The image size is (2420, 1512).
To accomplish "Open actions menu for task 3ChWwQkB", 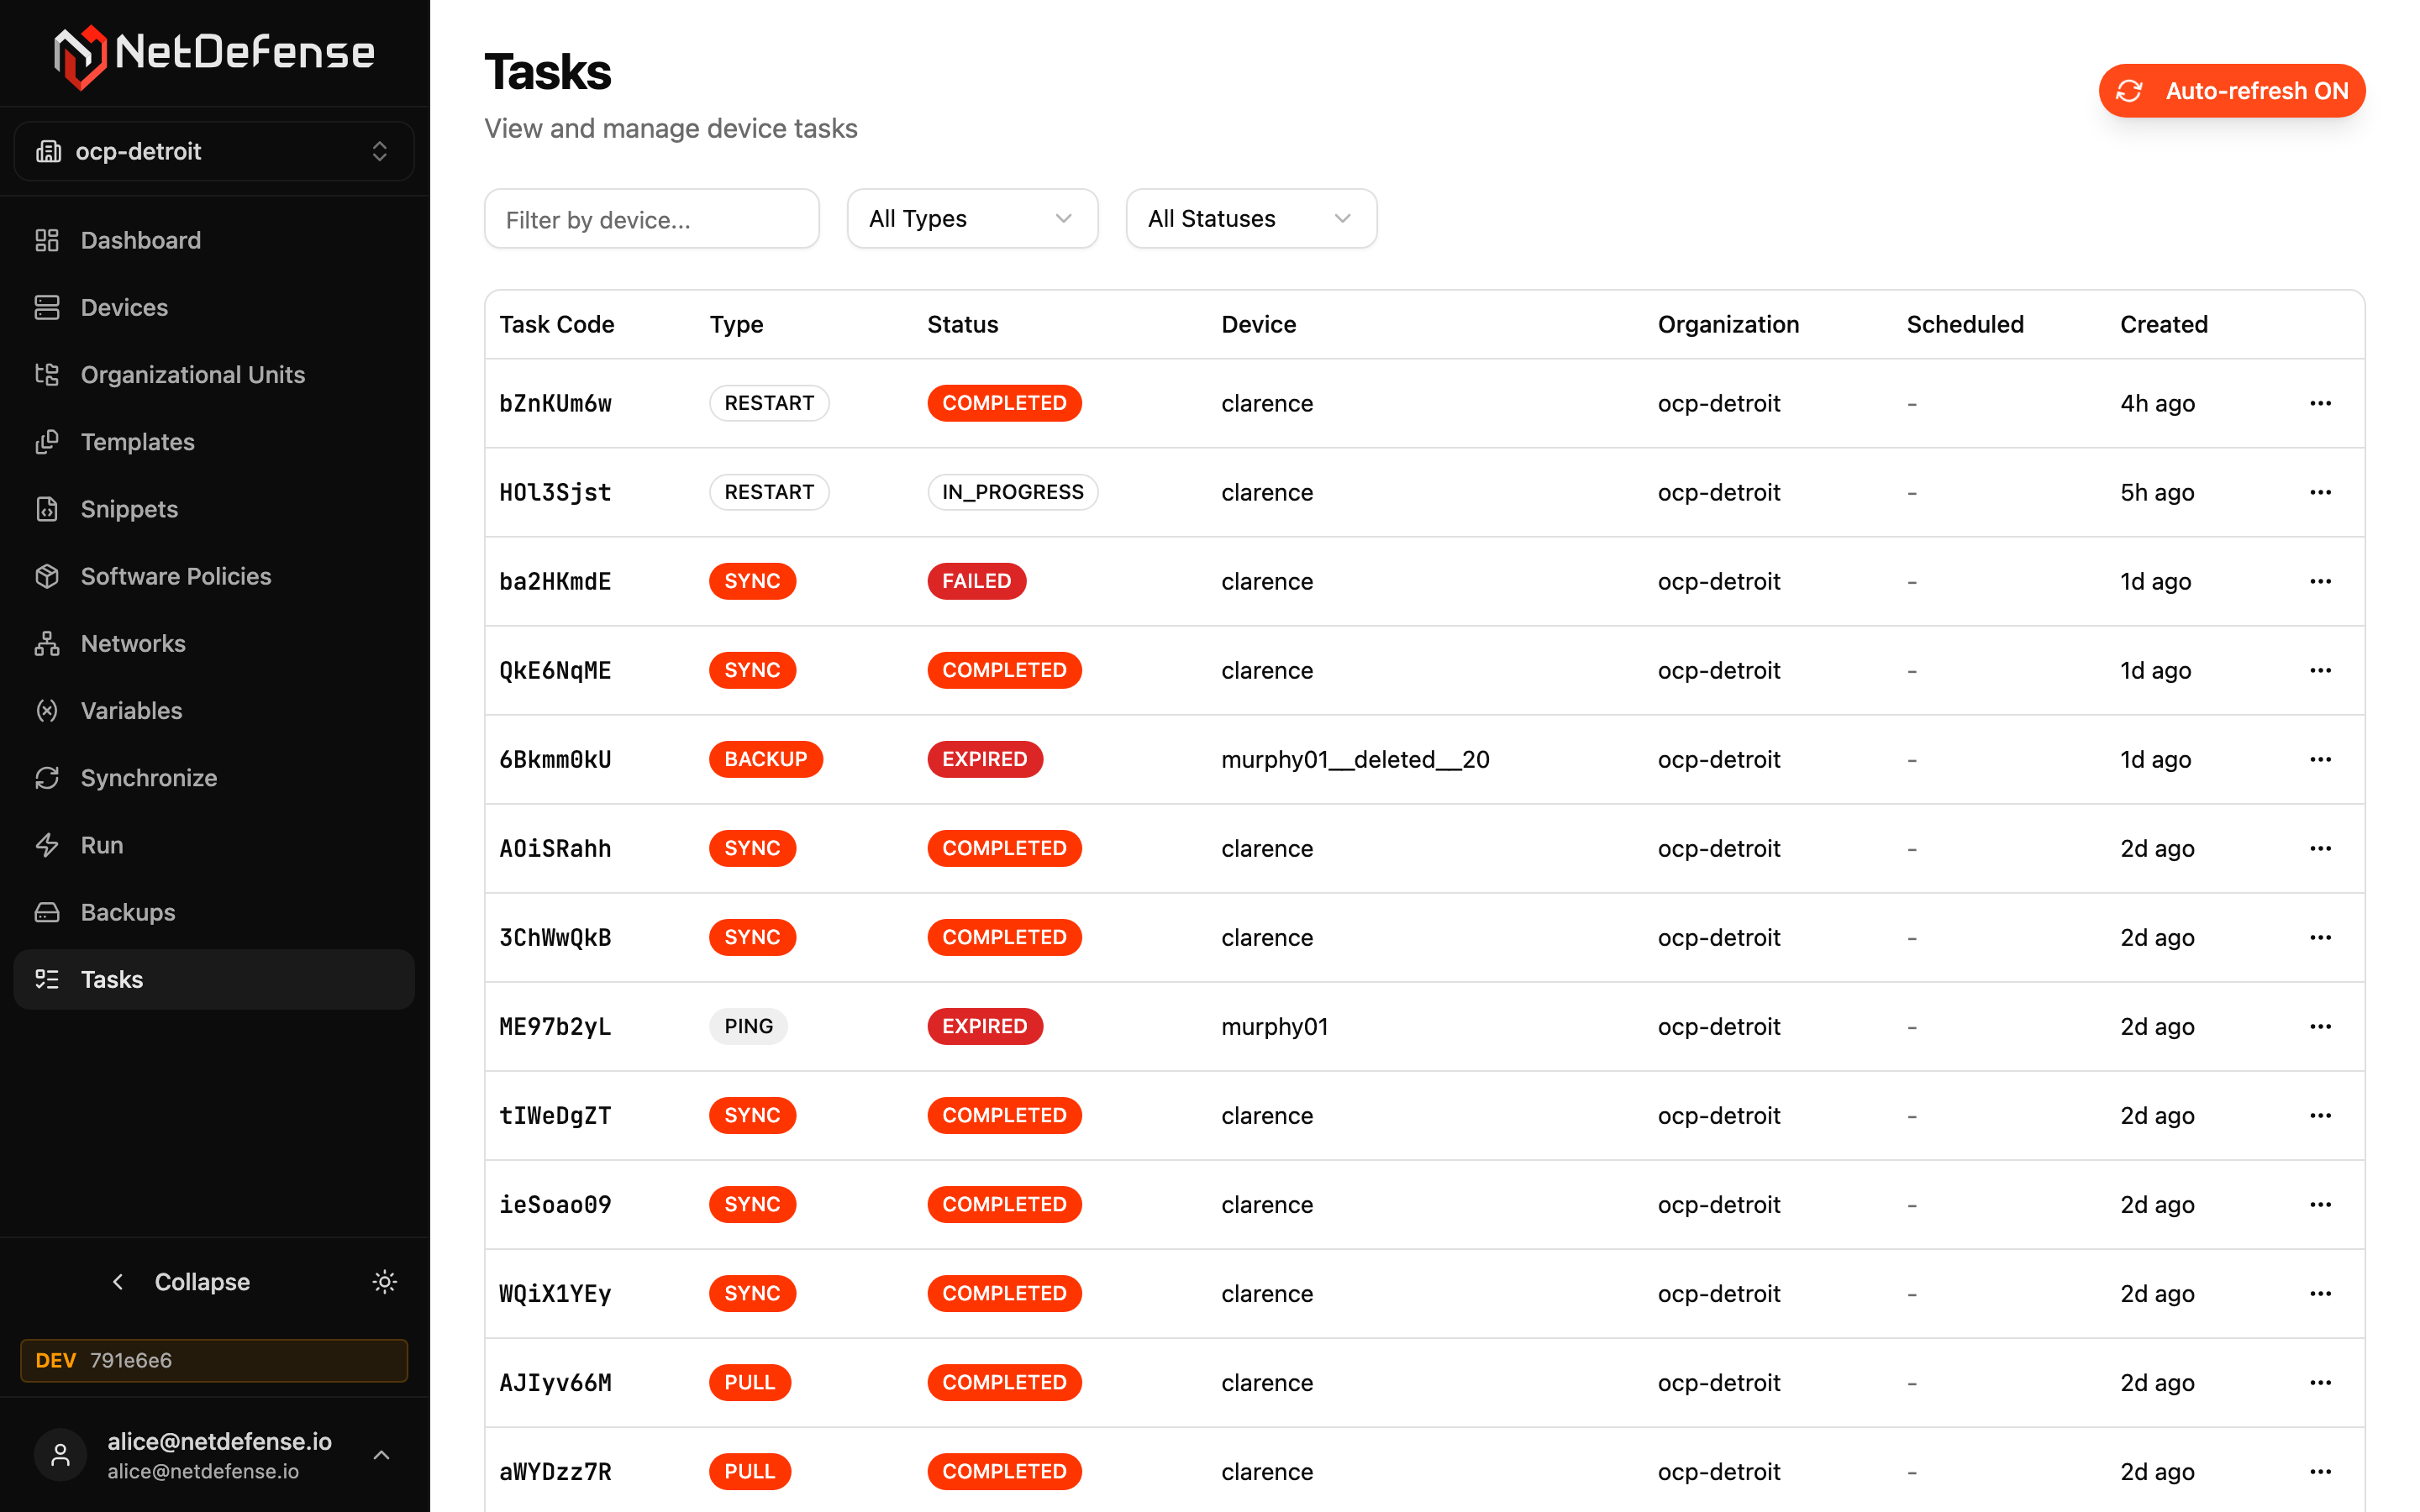I will [x=2320, y=937].
